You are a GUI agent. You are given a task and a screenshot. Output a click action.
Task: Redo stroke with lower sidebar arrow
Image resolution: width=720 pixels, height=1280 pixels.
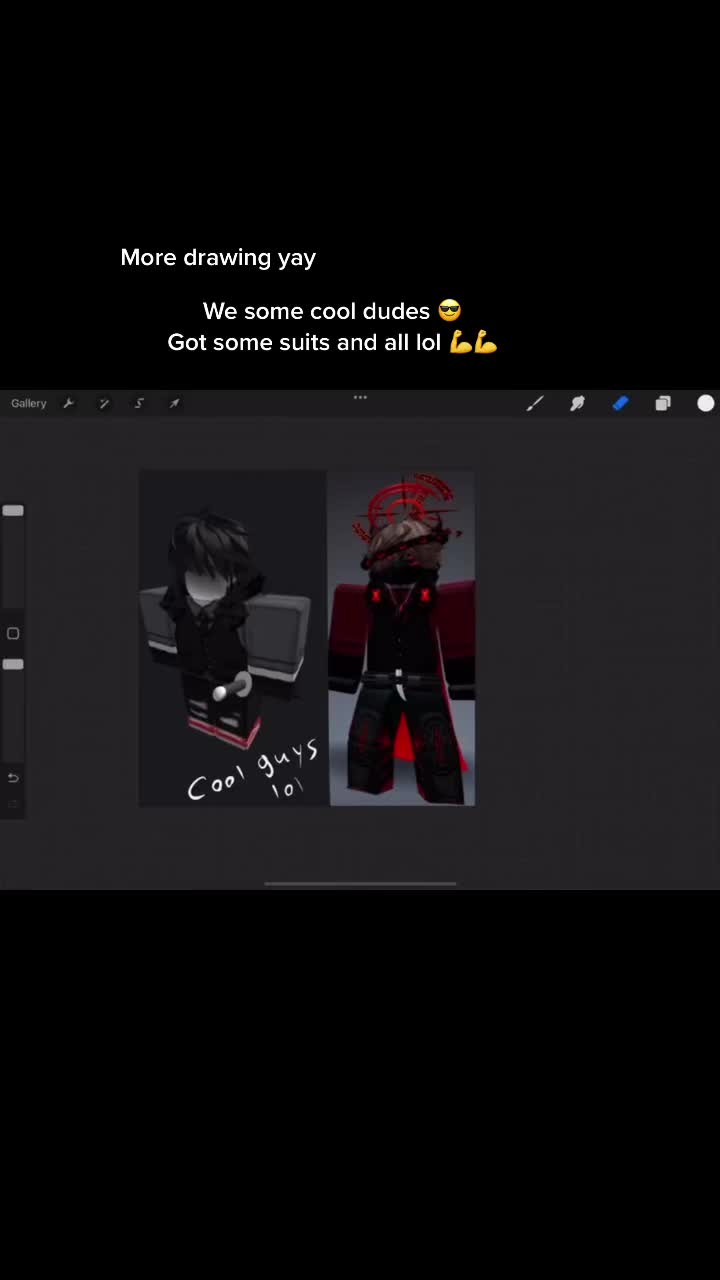tap(13, 803)
